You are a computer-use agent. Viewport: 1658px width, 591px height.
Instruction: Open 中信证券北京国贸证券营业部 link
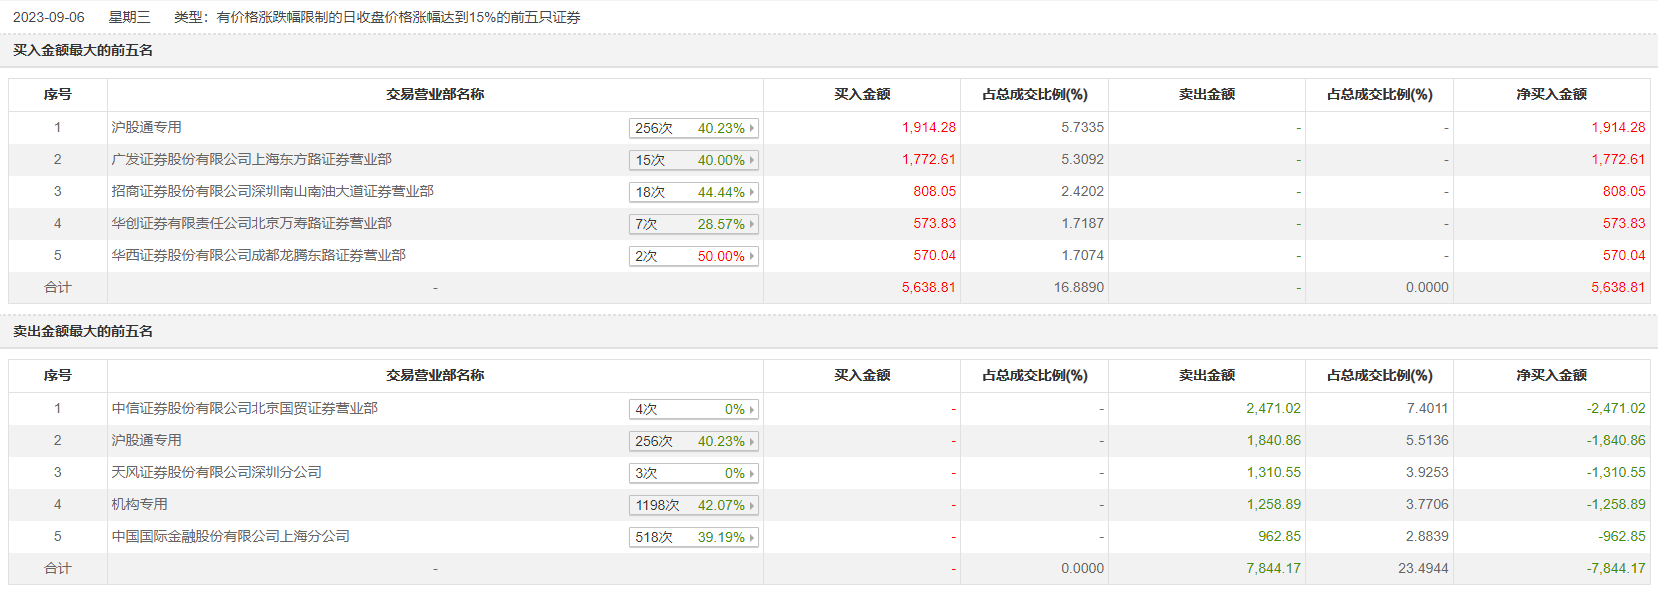click(x=244, y=408)
